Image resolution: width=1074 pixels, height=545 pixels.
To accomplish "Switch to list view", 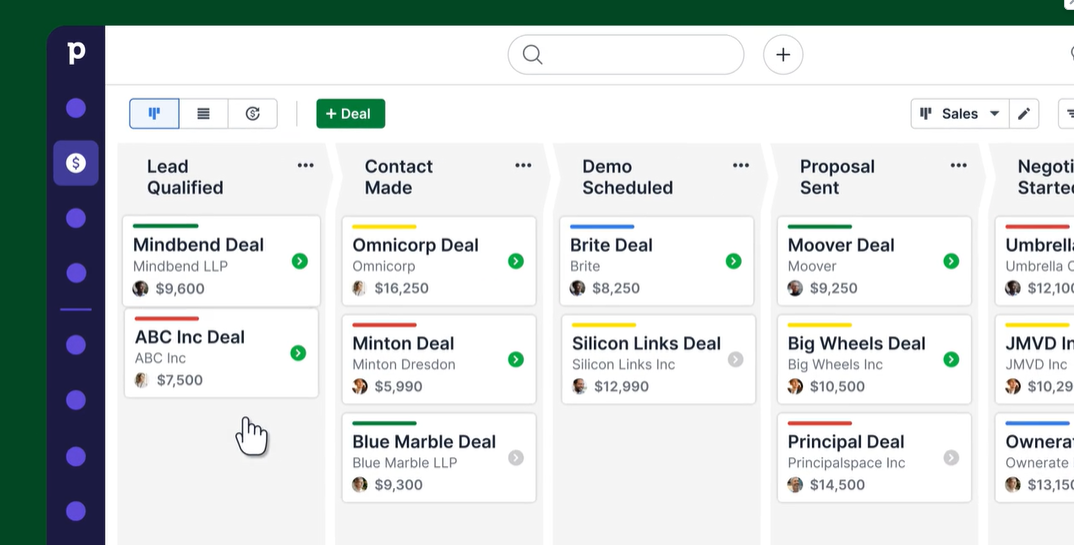I will (x=203, y=114).
